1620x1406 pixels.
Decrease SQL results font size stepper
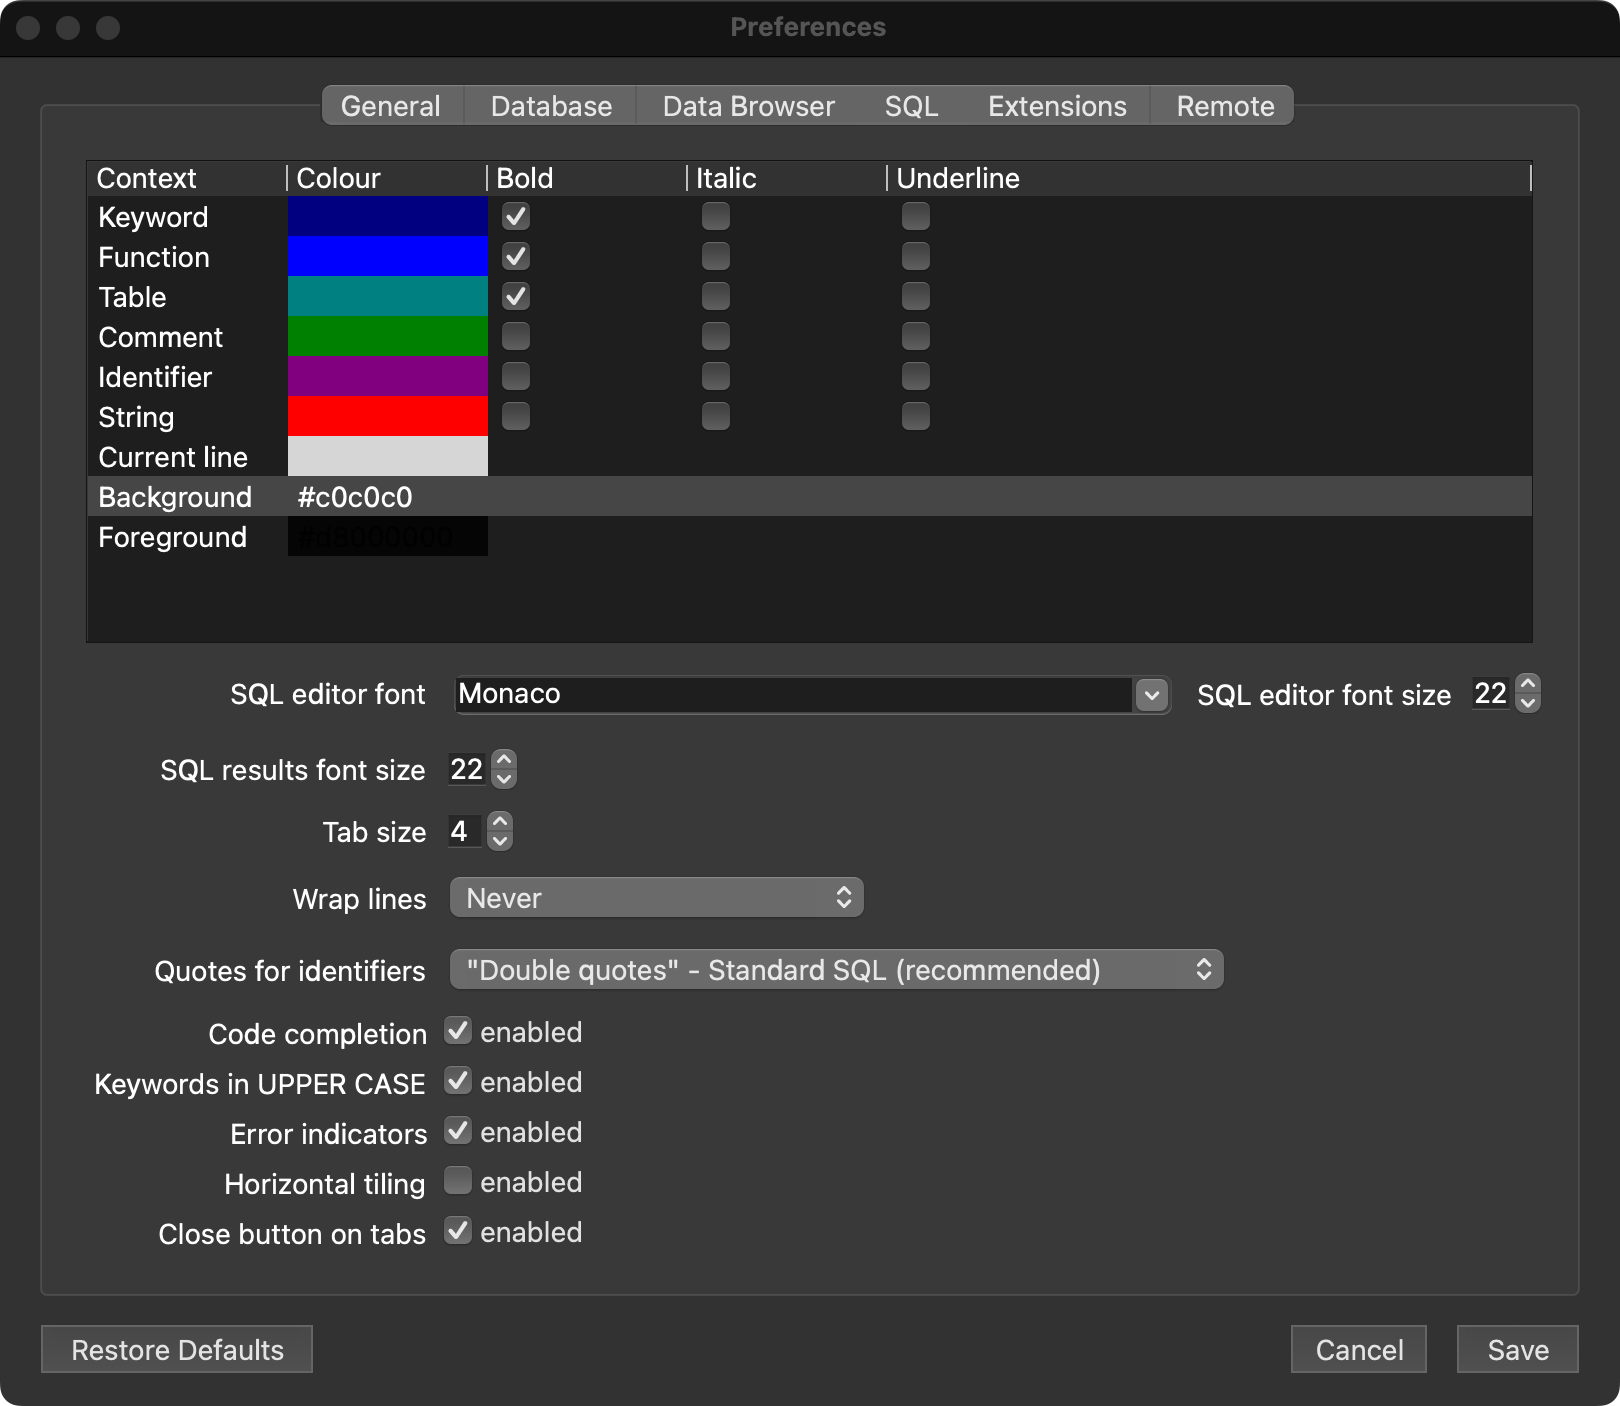click(x=504, y=779)
